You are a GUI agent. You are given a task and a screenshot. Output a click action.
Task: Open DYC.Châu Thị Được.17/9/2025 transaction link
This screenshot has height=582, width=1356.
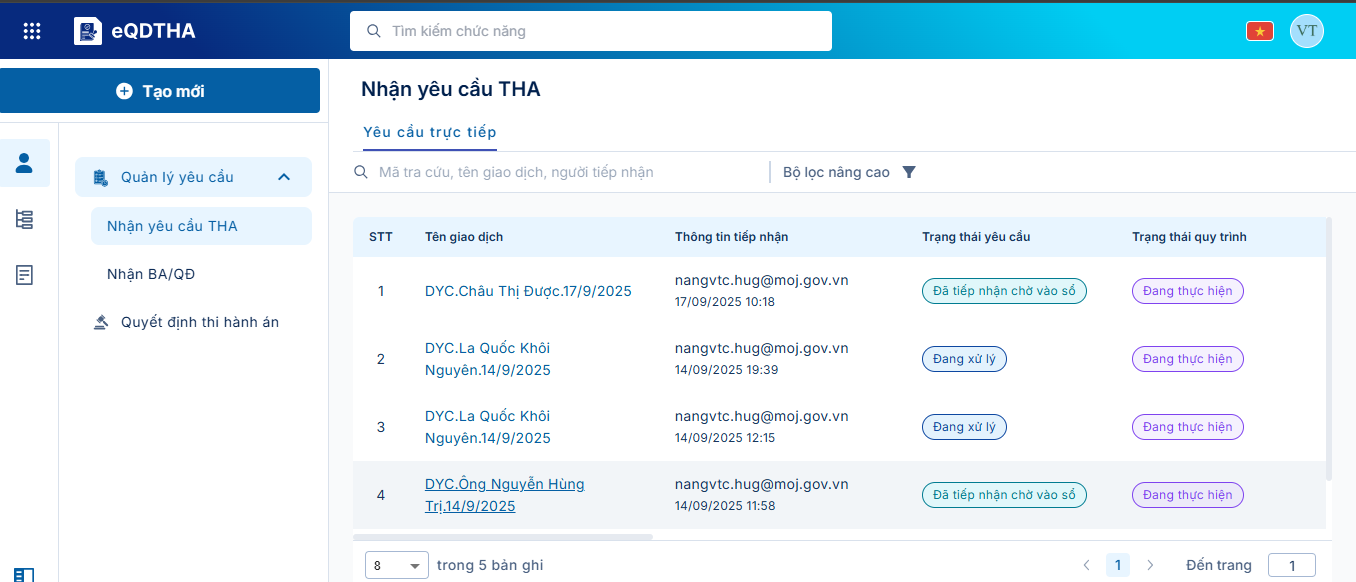coord(528,291)
